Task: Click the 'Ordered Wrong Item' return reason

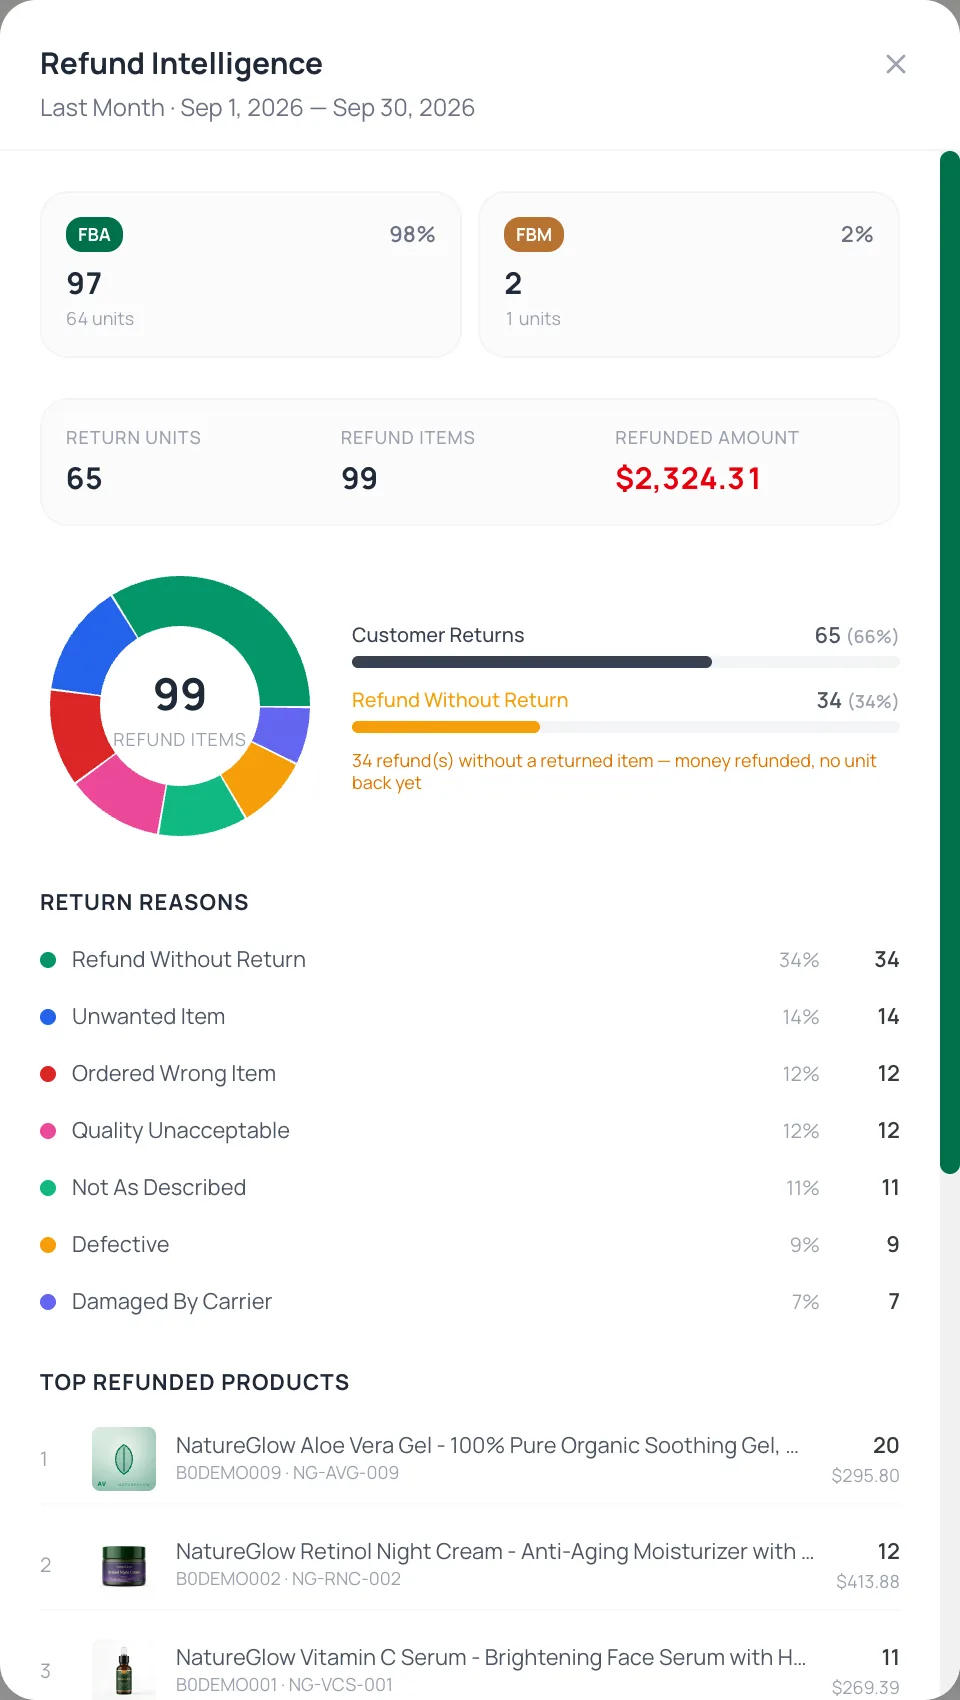Action: [x=174, y=1074]
